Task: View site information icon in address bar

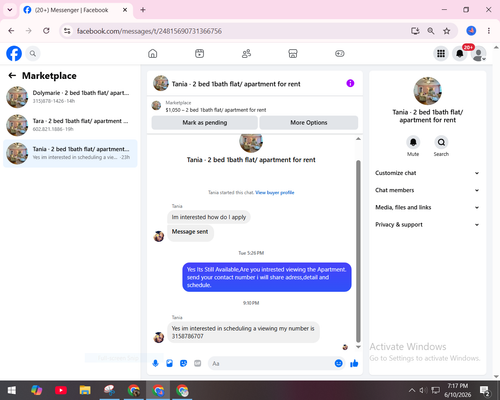Action: pos(67,31)
